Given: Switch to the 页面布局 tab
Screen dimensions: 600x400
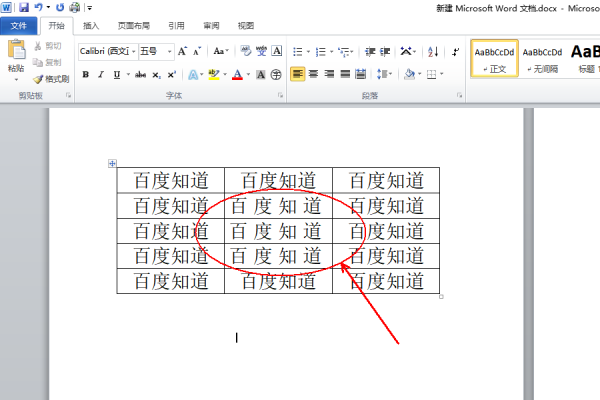Looking at the screenshot, I should (x=134, y=26).
